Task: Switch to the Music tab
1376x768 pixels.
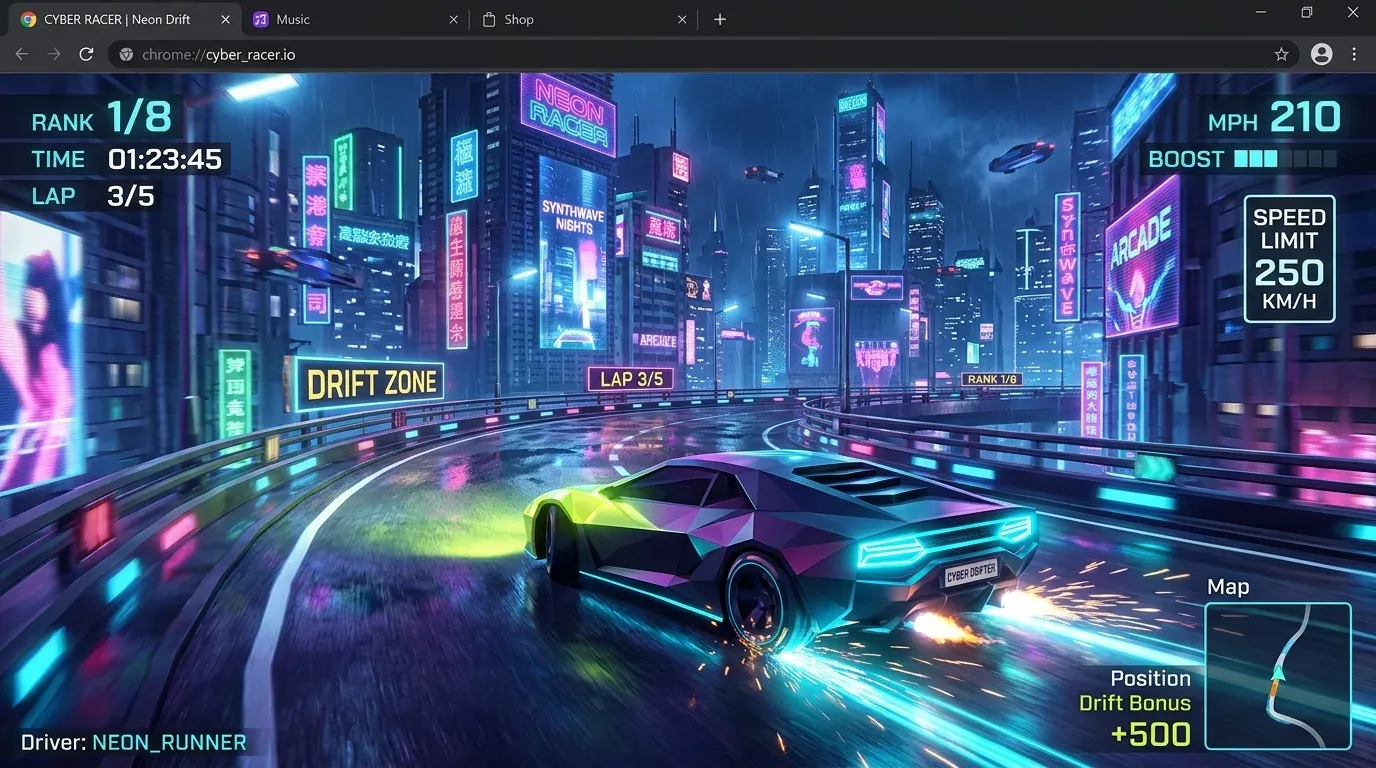Action: 354,19
